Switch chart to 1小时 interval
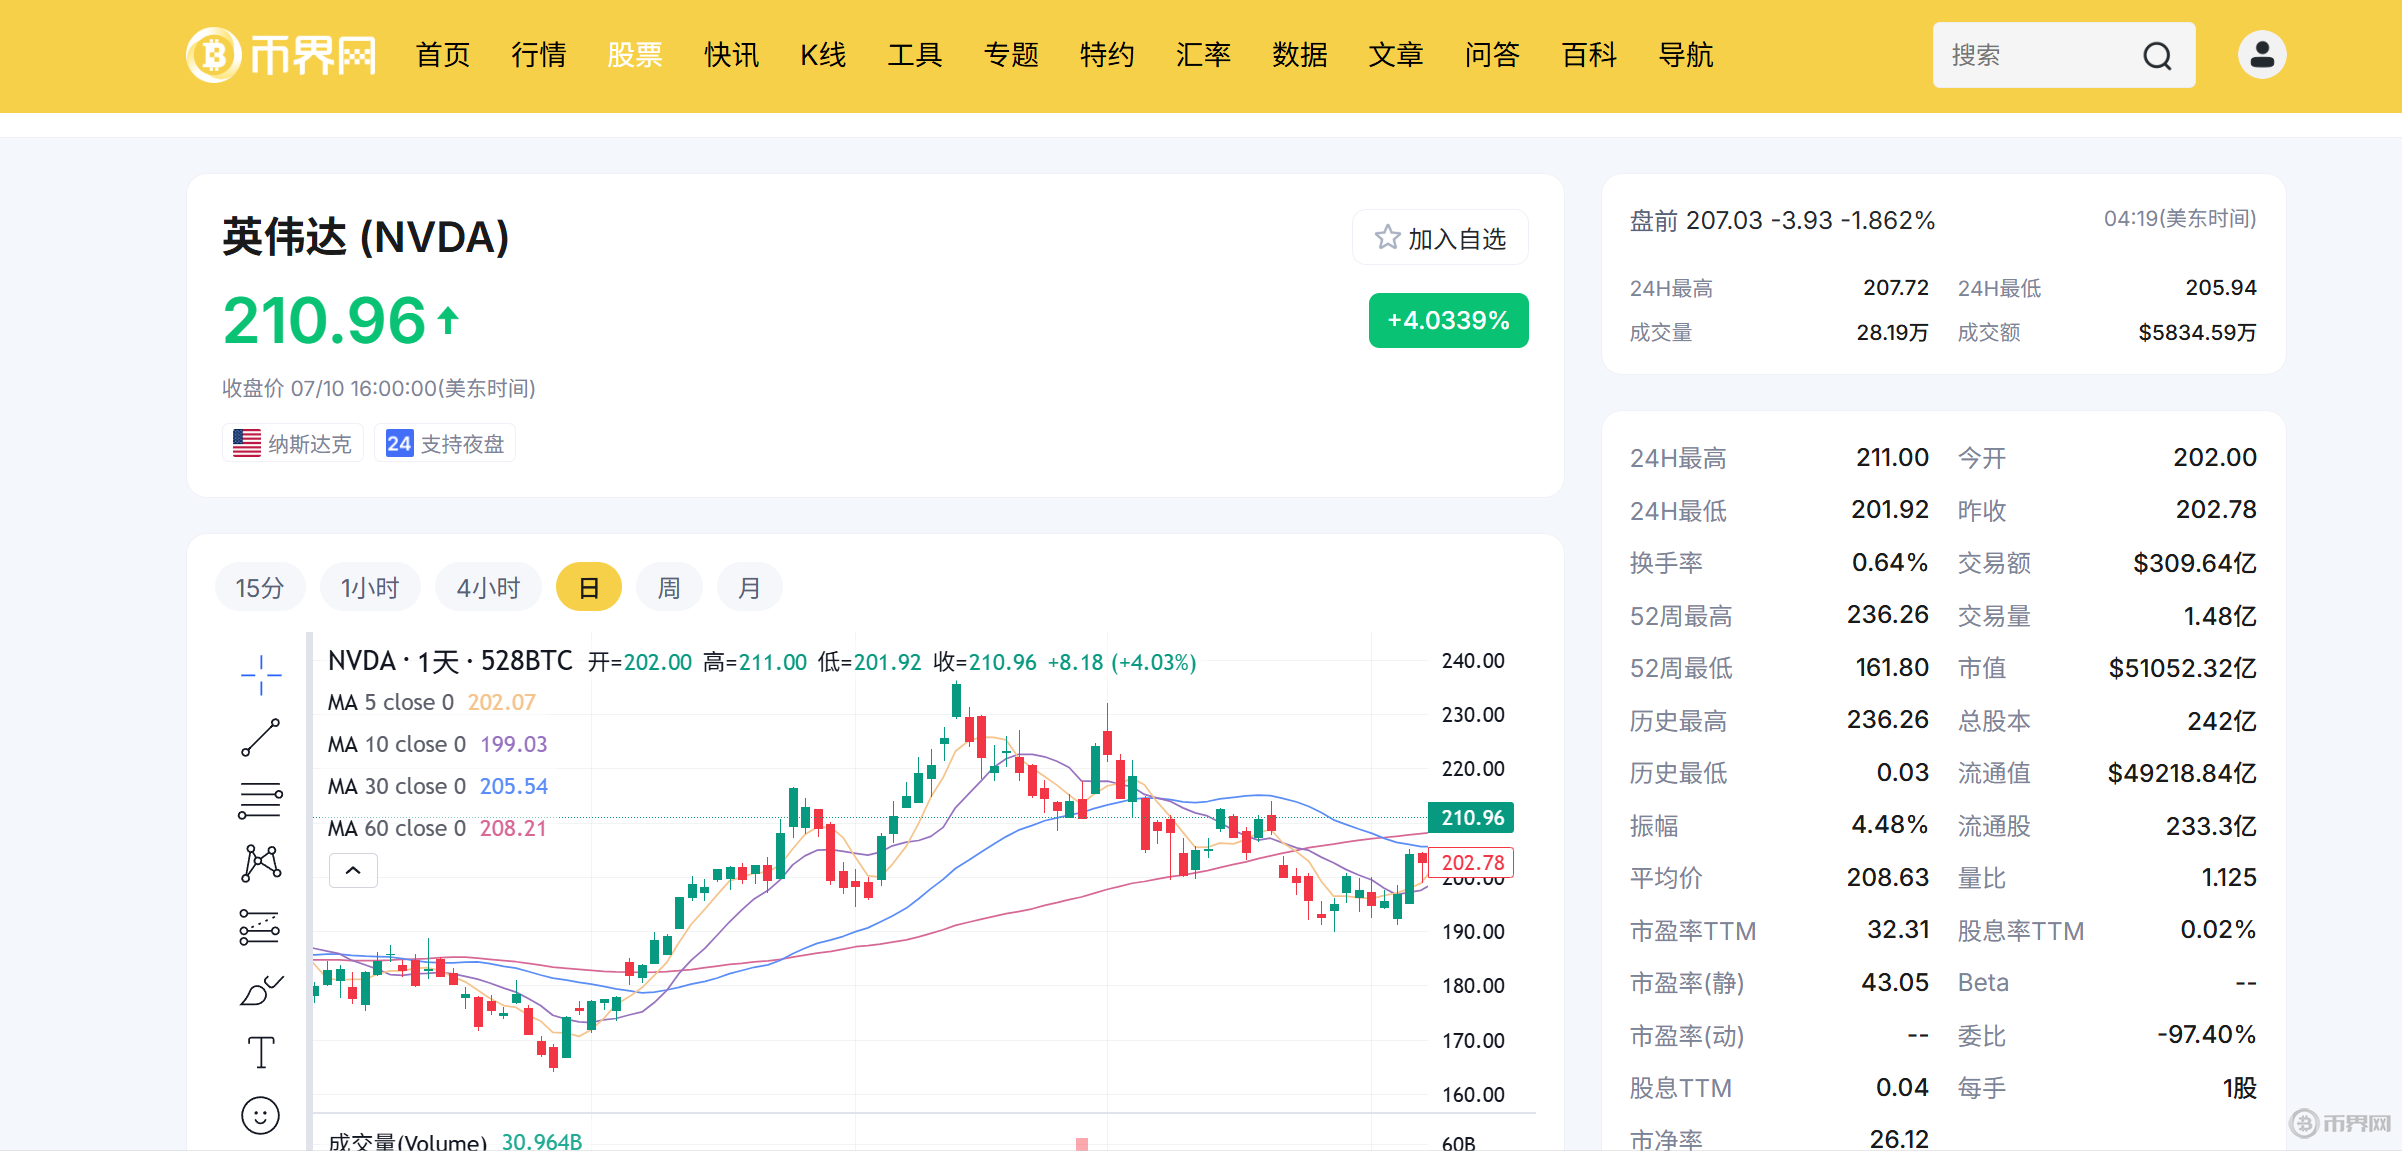Image resolution: width=2402 pixels, height=1151 pixels. (x=370, y=588)
